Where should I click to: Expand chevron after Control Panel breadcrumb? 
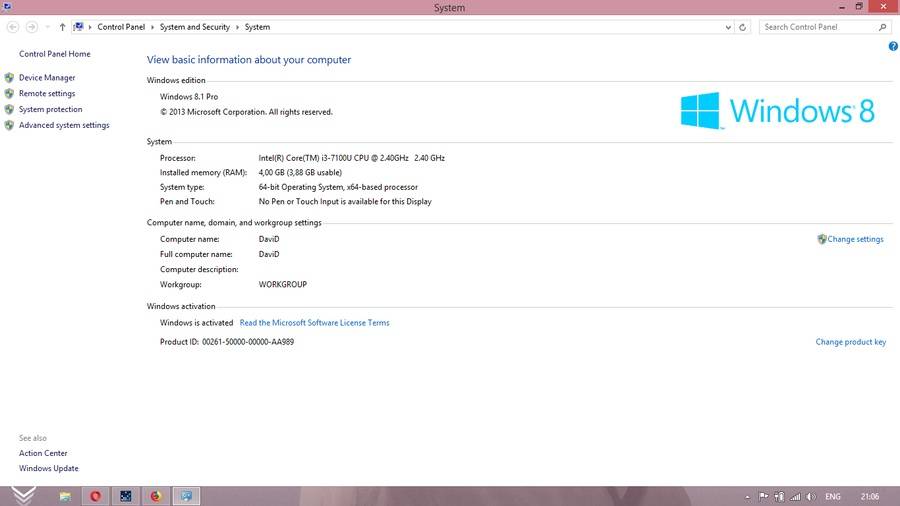click(152, 27)
